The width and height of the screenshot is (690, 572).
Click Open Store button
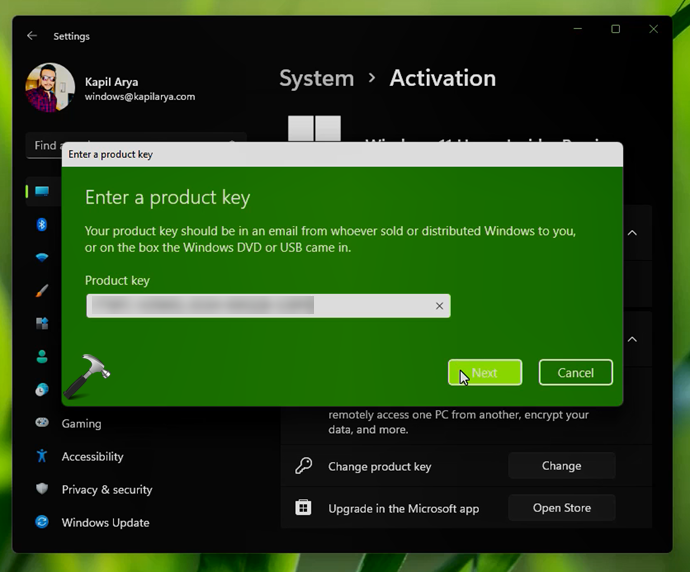(561, 508)
